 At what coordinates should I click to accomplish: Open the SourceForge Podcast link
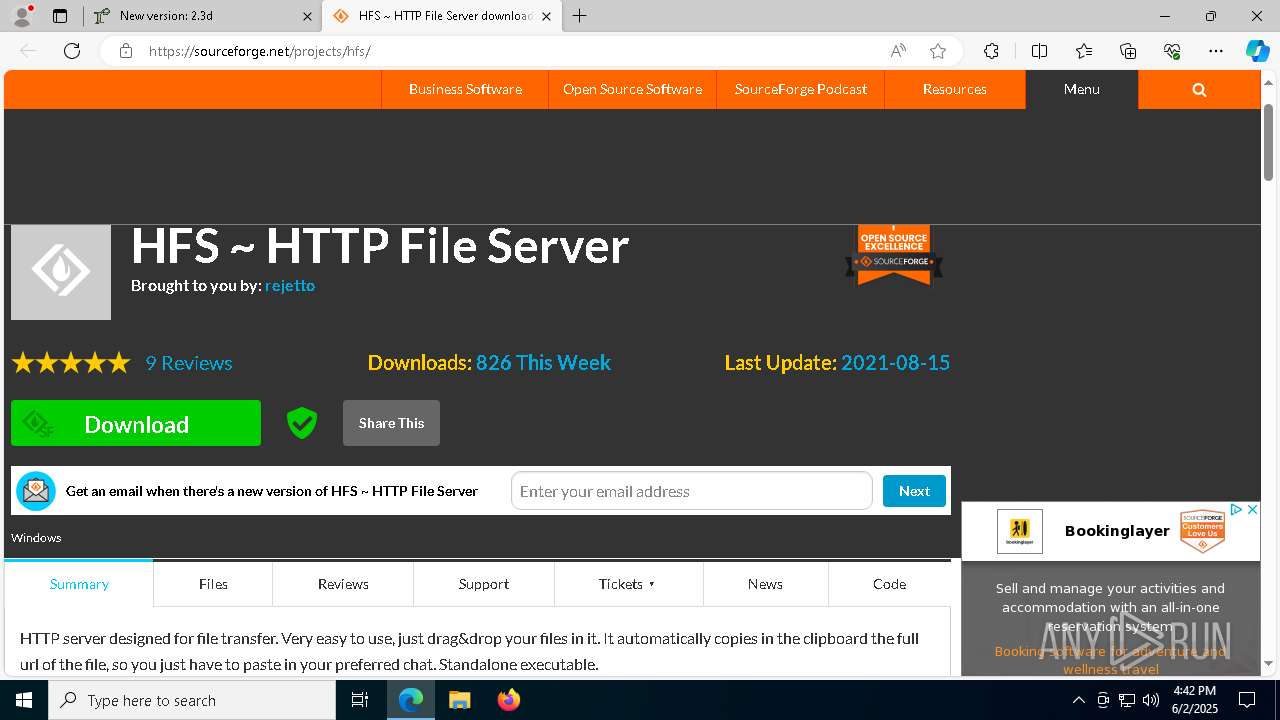(x=801, y=89)
